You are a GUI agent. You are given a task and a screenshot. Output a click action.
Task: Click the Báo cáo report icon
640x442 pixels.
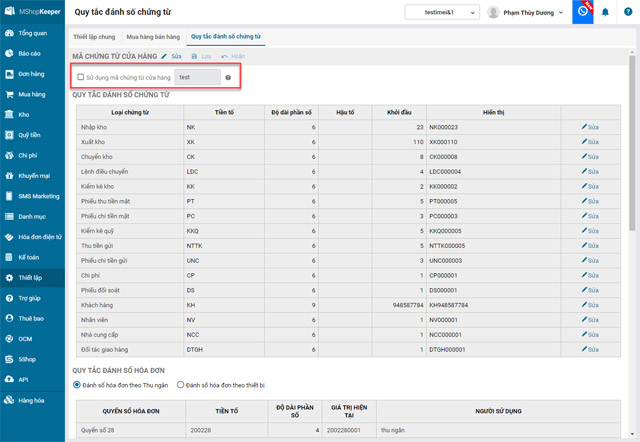pyautogui.click(x=9, y=53)
